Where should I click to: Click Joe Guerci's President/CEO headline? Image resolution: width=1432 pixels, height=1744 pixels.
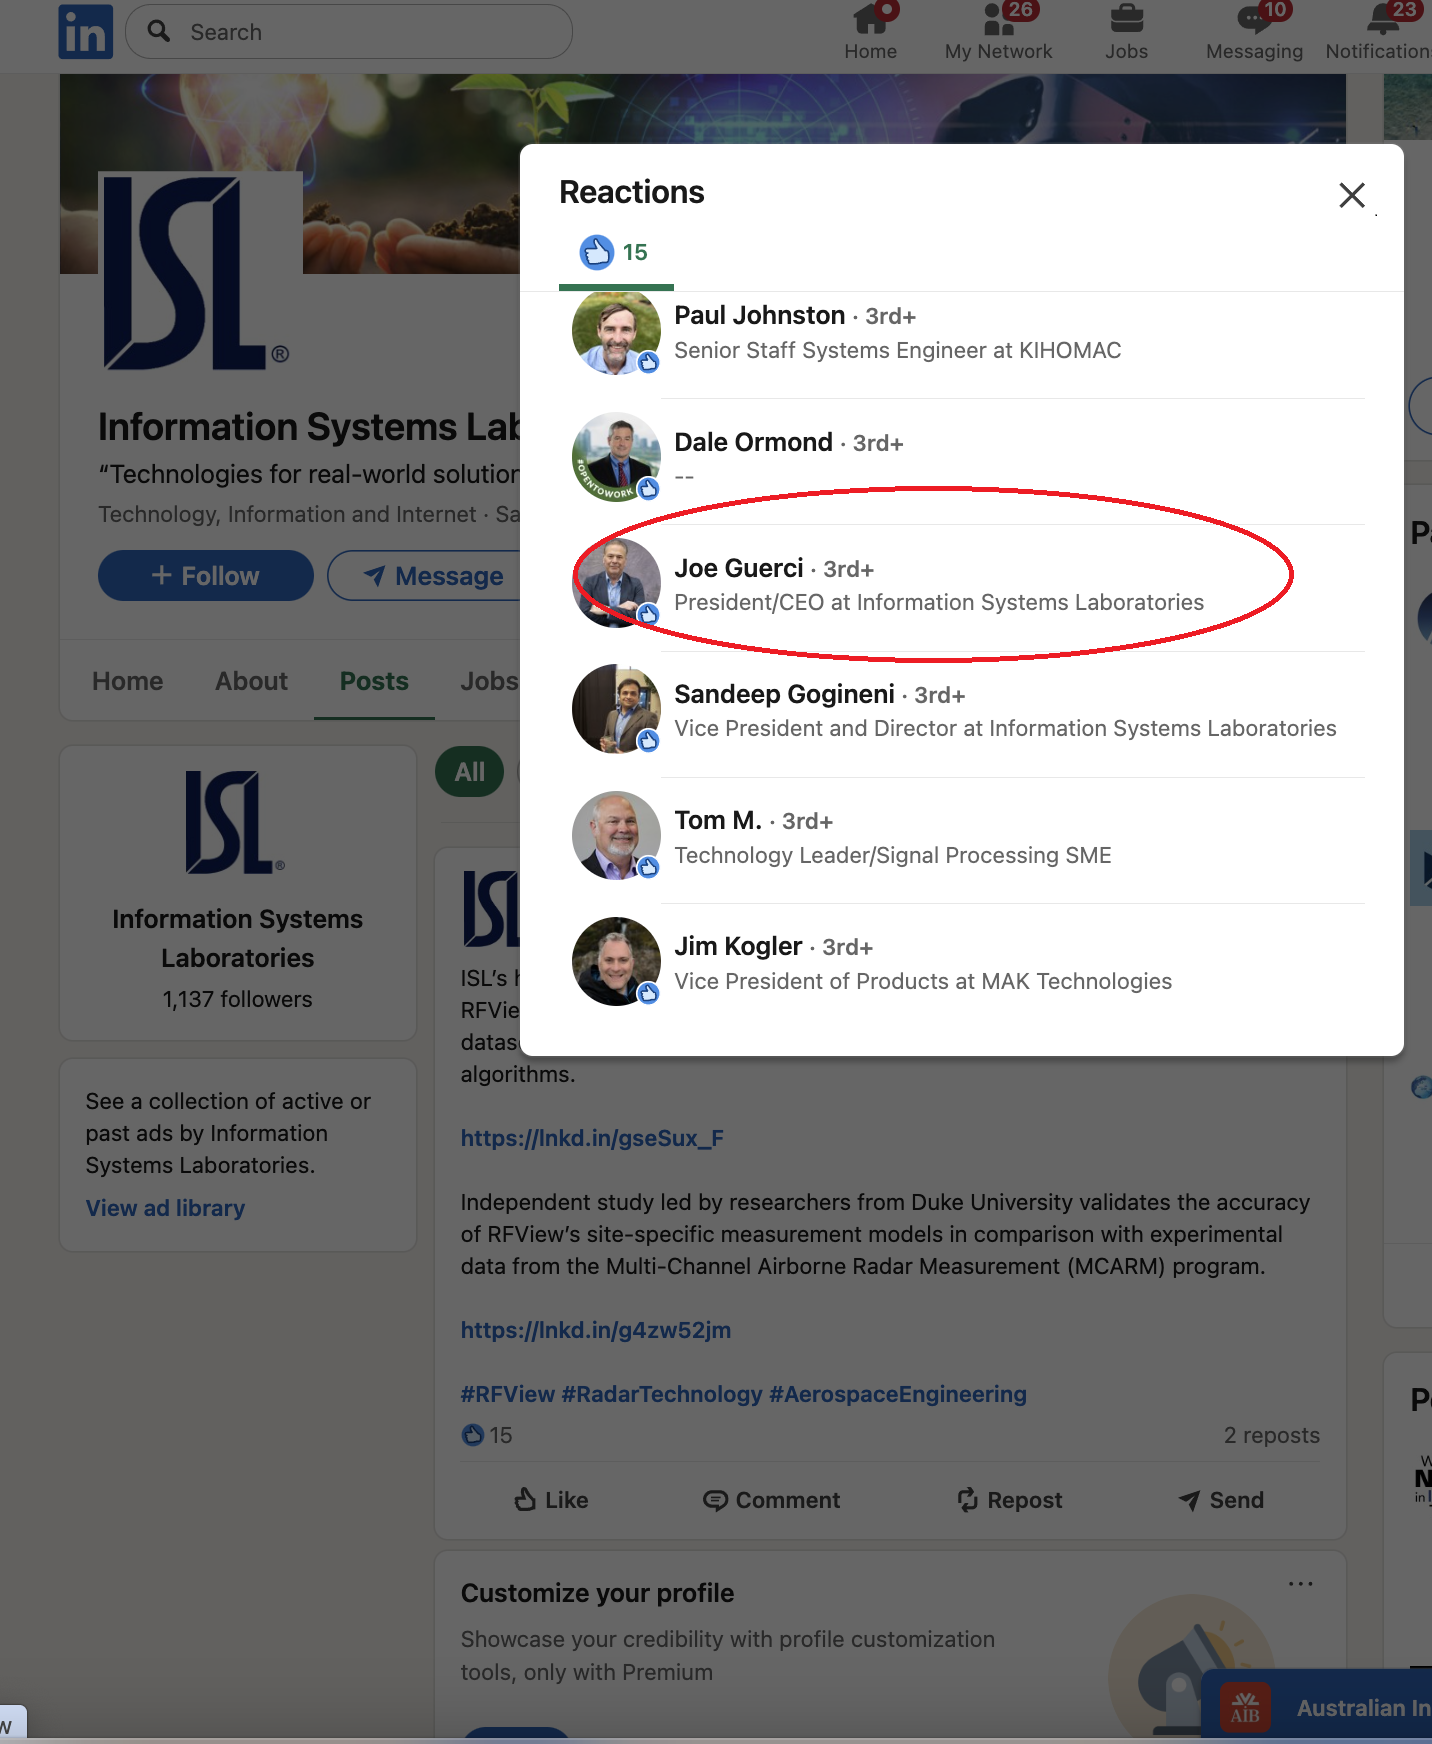[x=939, y=602]
